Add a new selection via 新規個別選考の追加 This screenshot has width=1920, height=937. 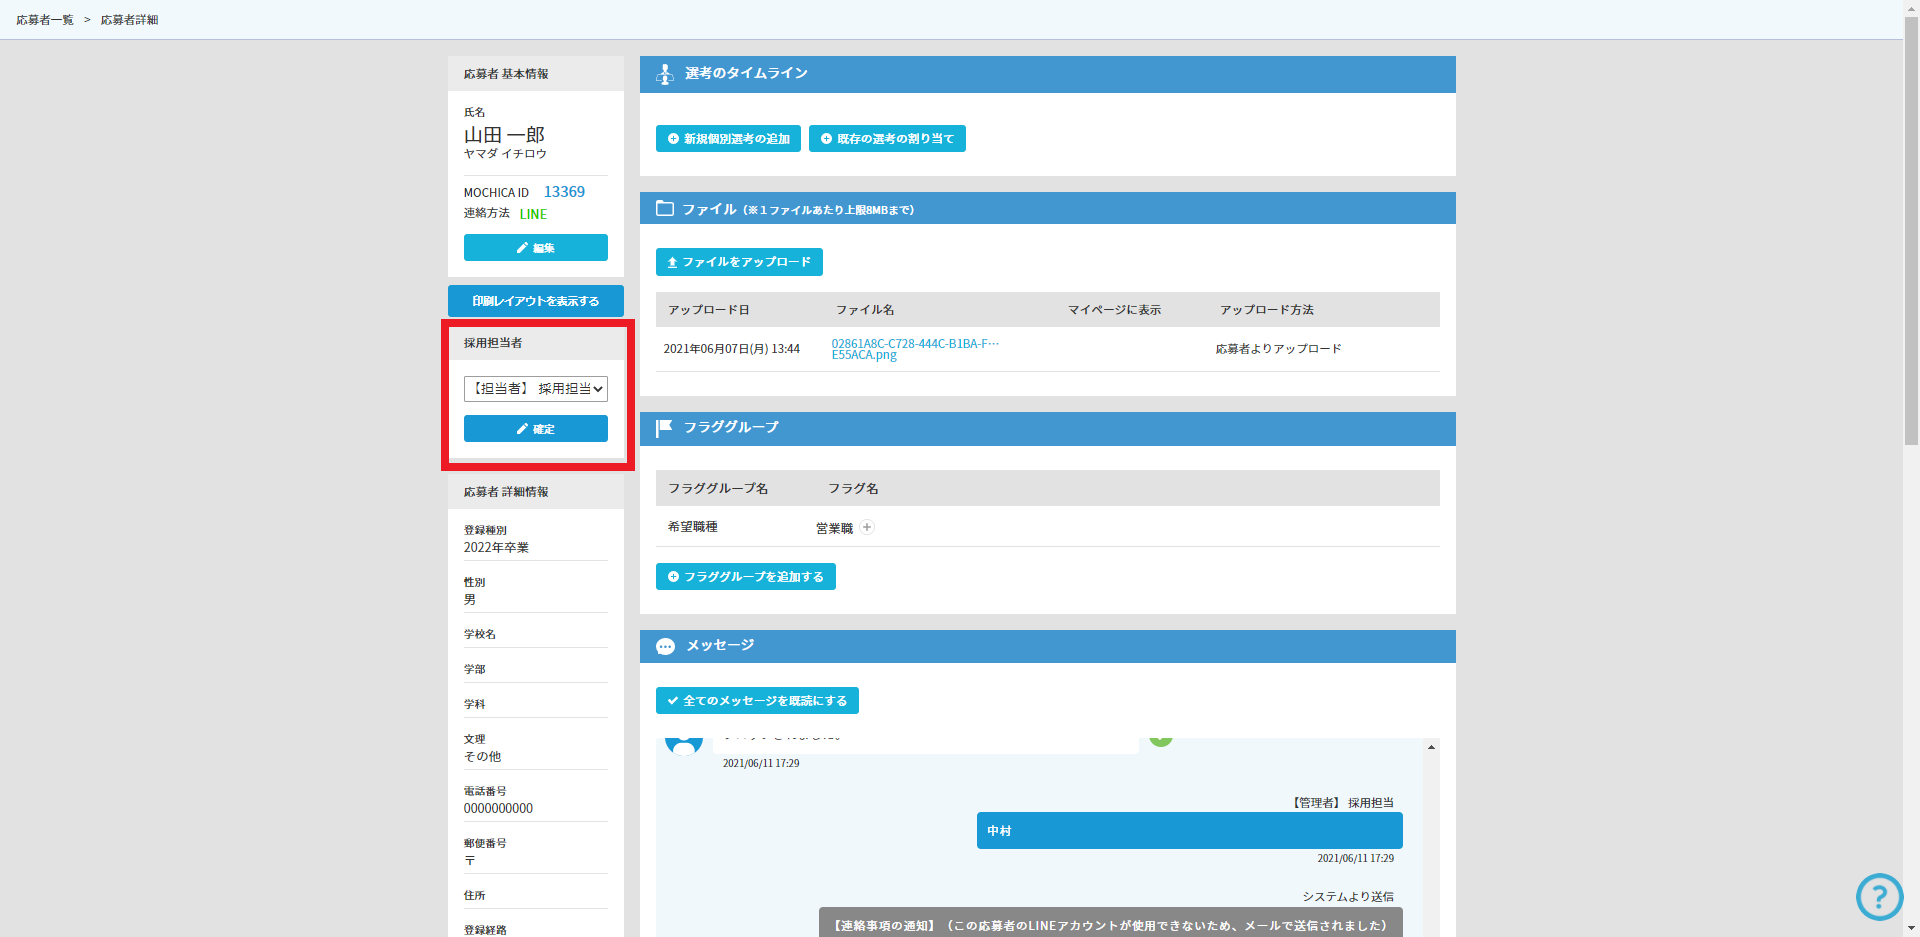pyautogui.click(x=728, y=139)
